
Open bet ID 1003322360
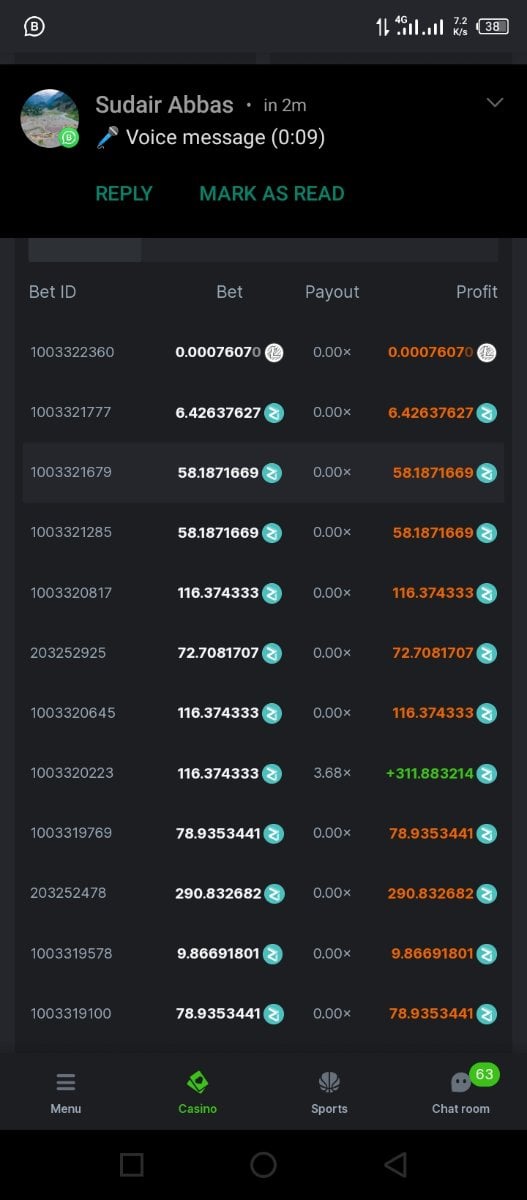click(x=72, y=352)
